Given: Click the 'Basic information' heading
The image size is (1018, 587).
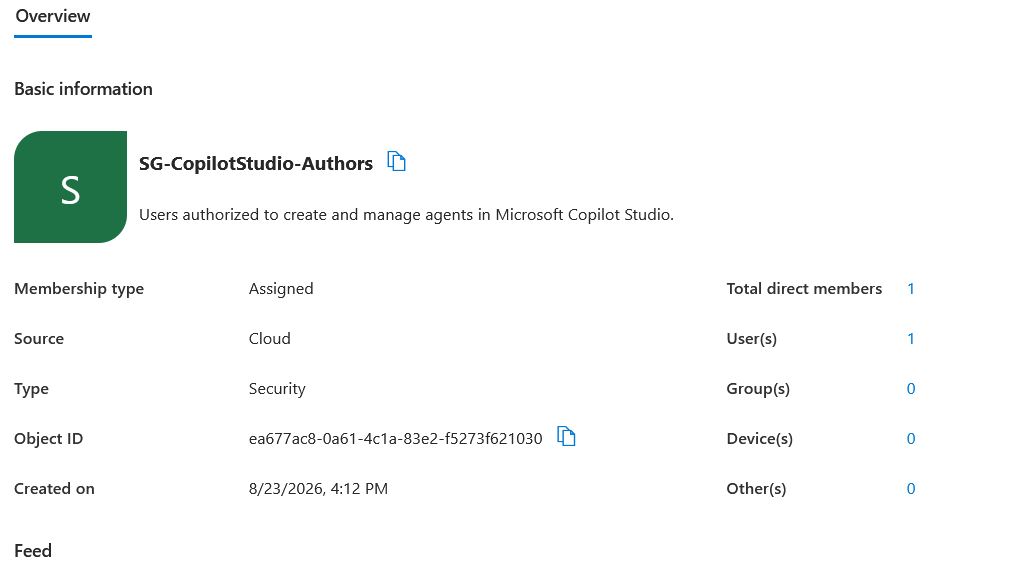Looking at the screenshot, I should coord(83,89).
